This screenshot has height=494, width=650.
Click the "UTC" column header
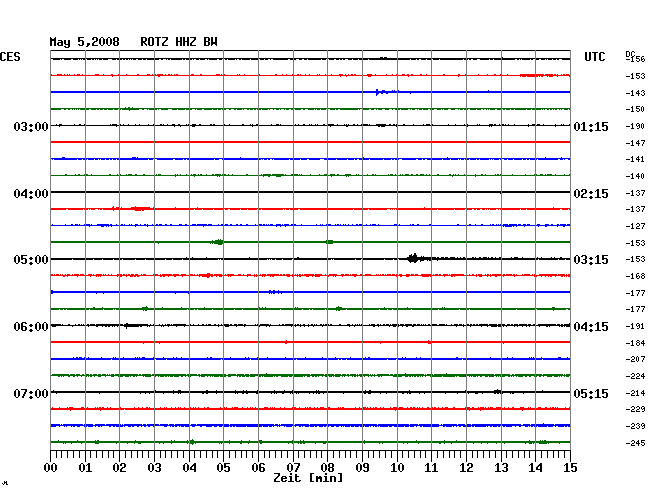click(594, 57)
